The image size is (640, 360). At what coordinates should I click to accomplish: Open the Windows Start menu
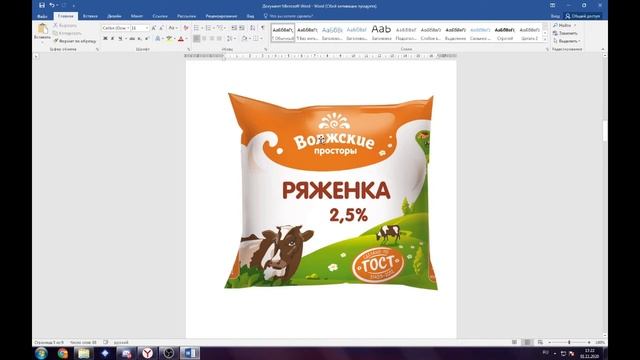click(x=41, y=353)
